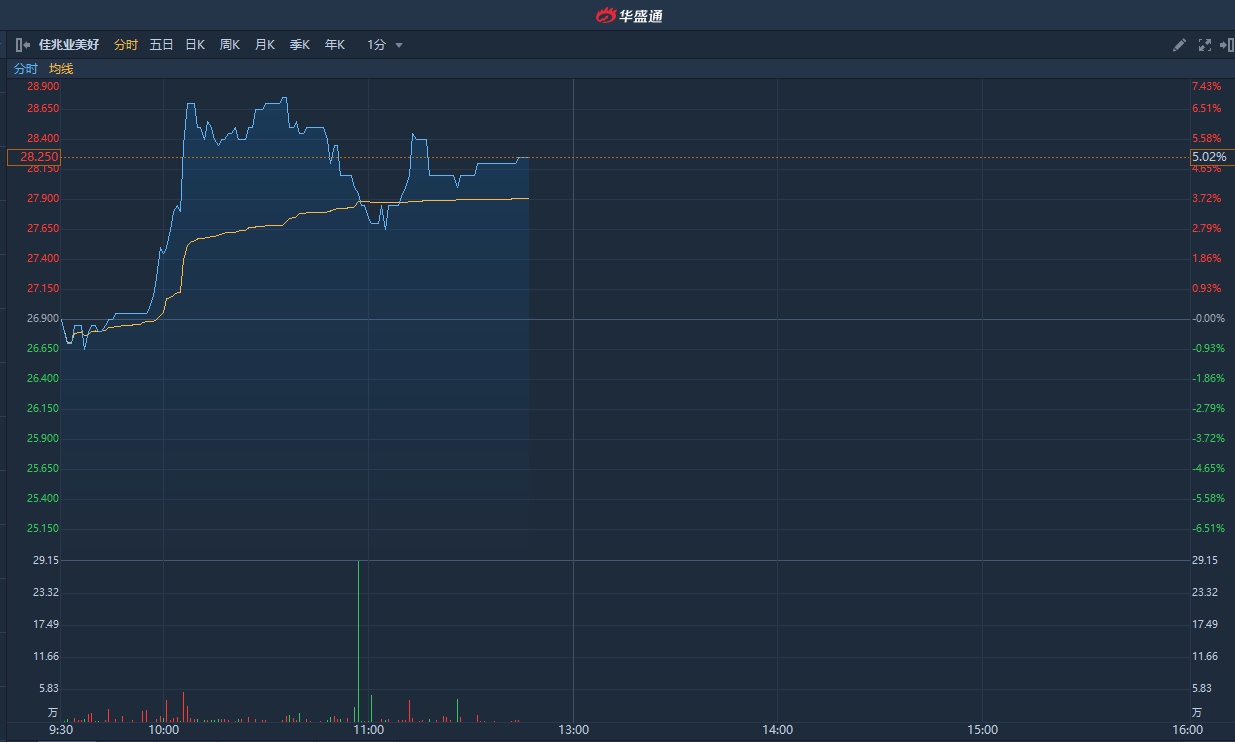Click the 5.02% change label
This screenshot has width=1235, height=742.
pyautogui.click(x=1209, y=157)
